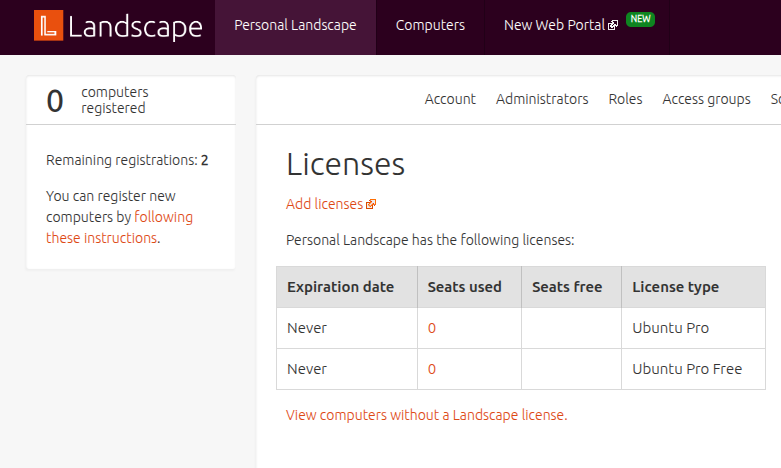Screen dimensions: 781x468
Task: Select the 'Ubuntu Pro' license type cell
Action: tap(693, 328)
